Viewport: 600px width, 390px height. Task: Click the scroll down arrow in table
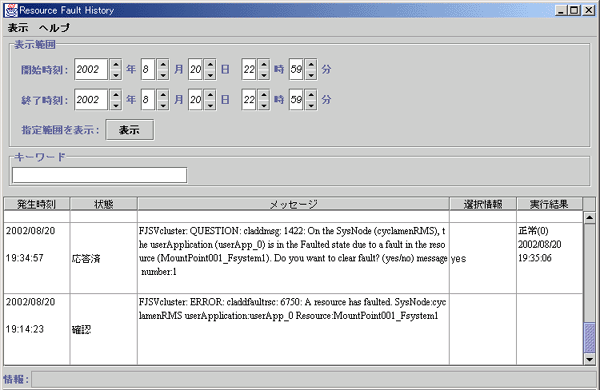tap(590, 359)
